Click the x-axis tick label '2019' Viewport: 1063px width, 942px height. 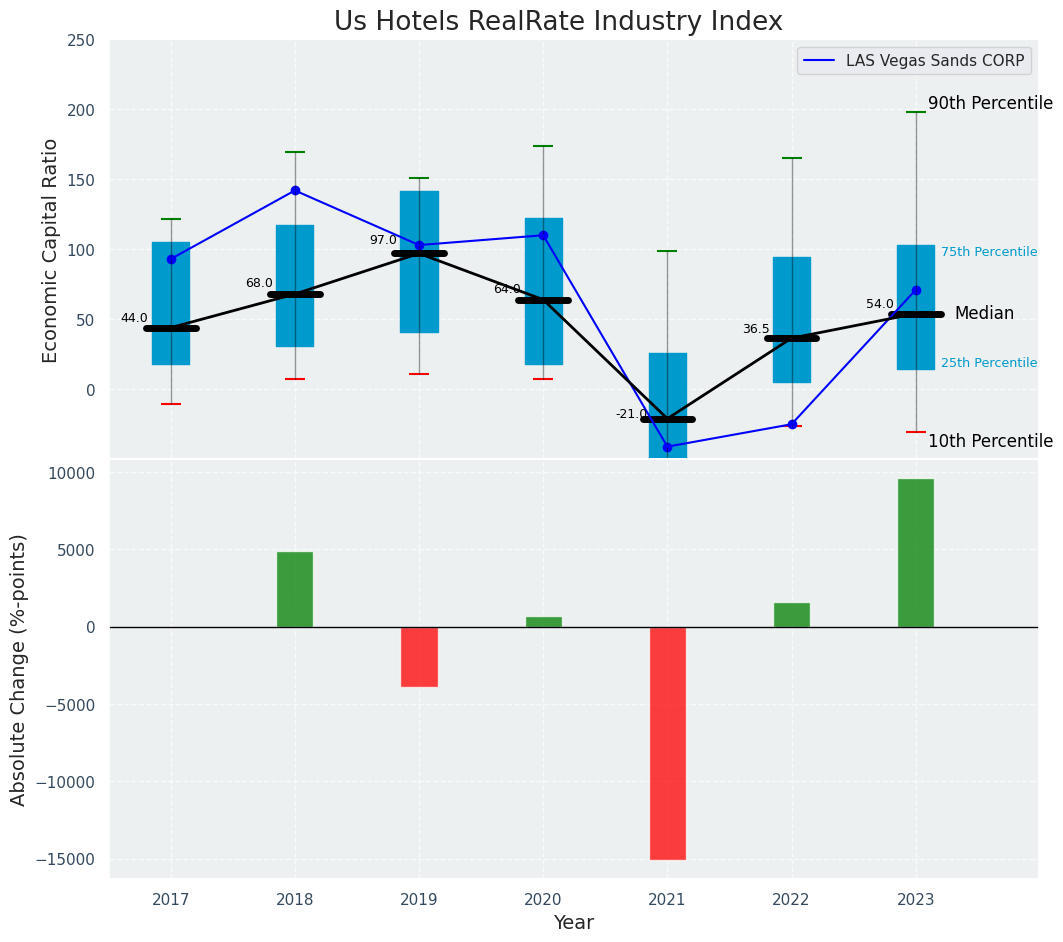tap(419, 900)
